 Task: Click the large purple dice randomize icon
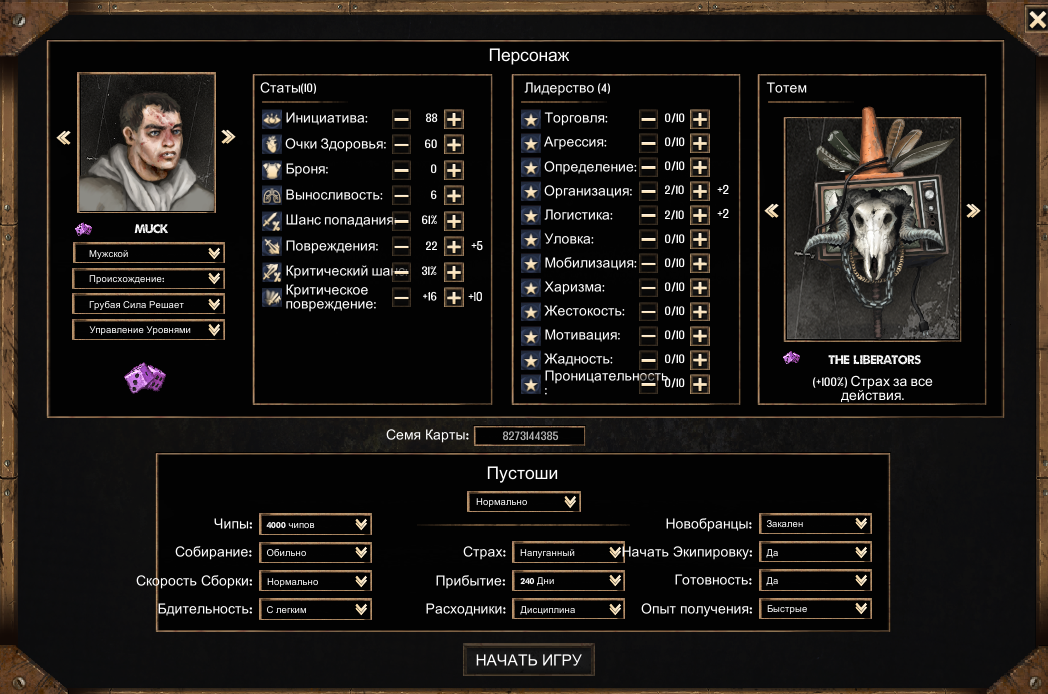pyautogui.click(x=145, y=378)
